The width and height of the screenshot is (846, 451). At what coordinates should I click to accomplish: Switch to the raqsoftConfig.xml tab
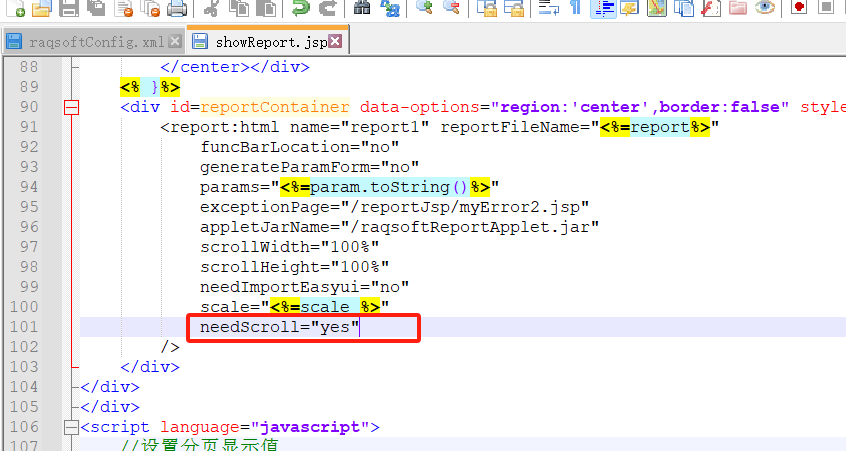tap(96, 42)
